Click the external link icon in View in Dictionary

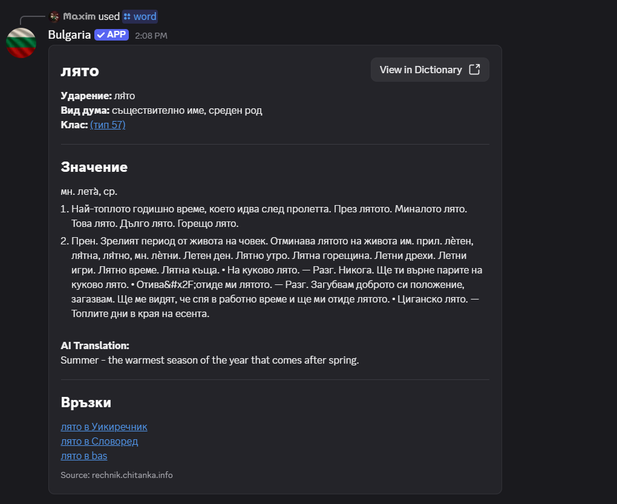point(474,70)
